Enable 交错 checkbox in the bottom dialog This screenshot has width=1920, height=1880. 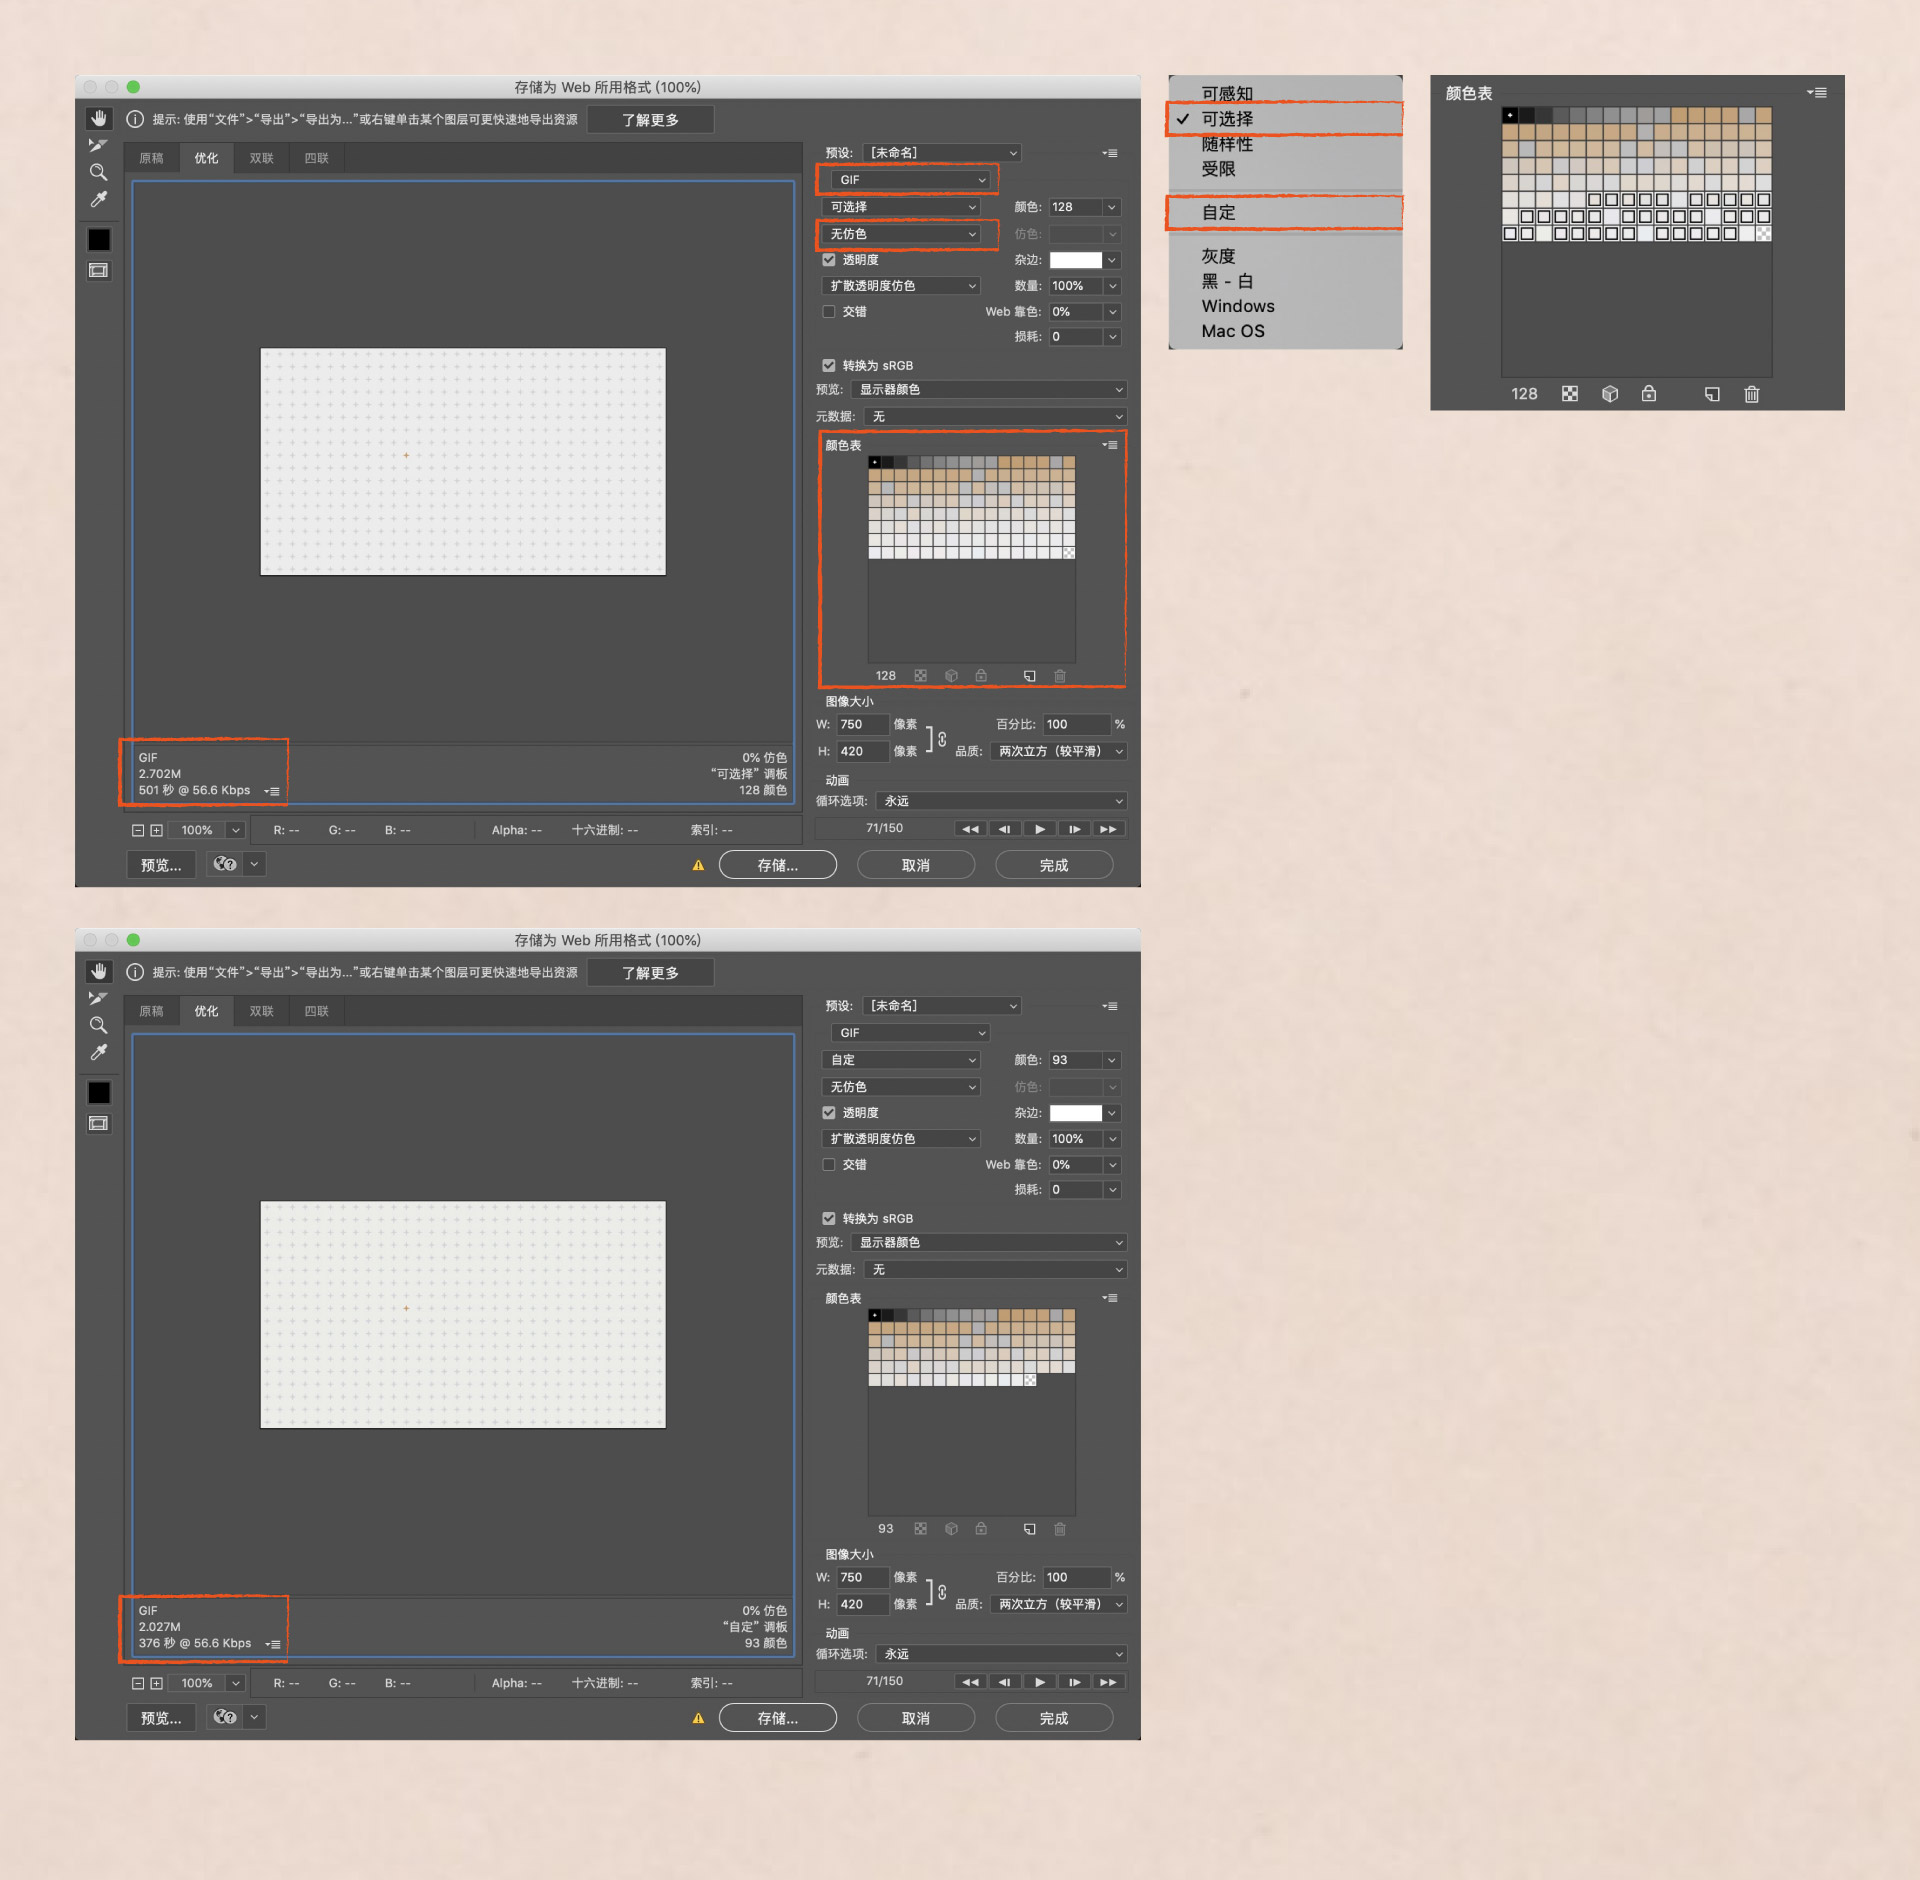(x=829, y=1164)
